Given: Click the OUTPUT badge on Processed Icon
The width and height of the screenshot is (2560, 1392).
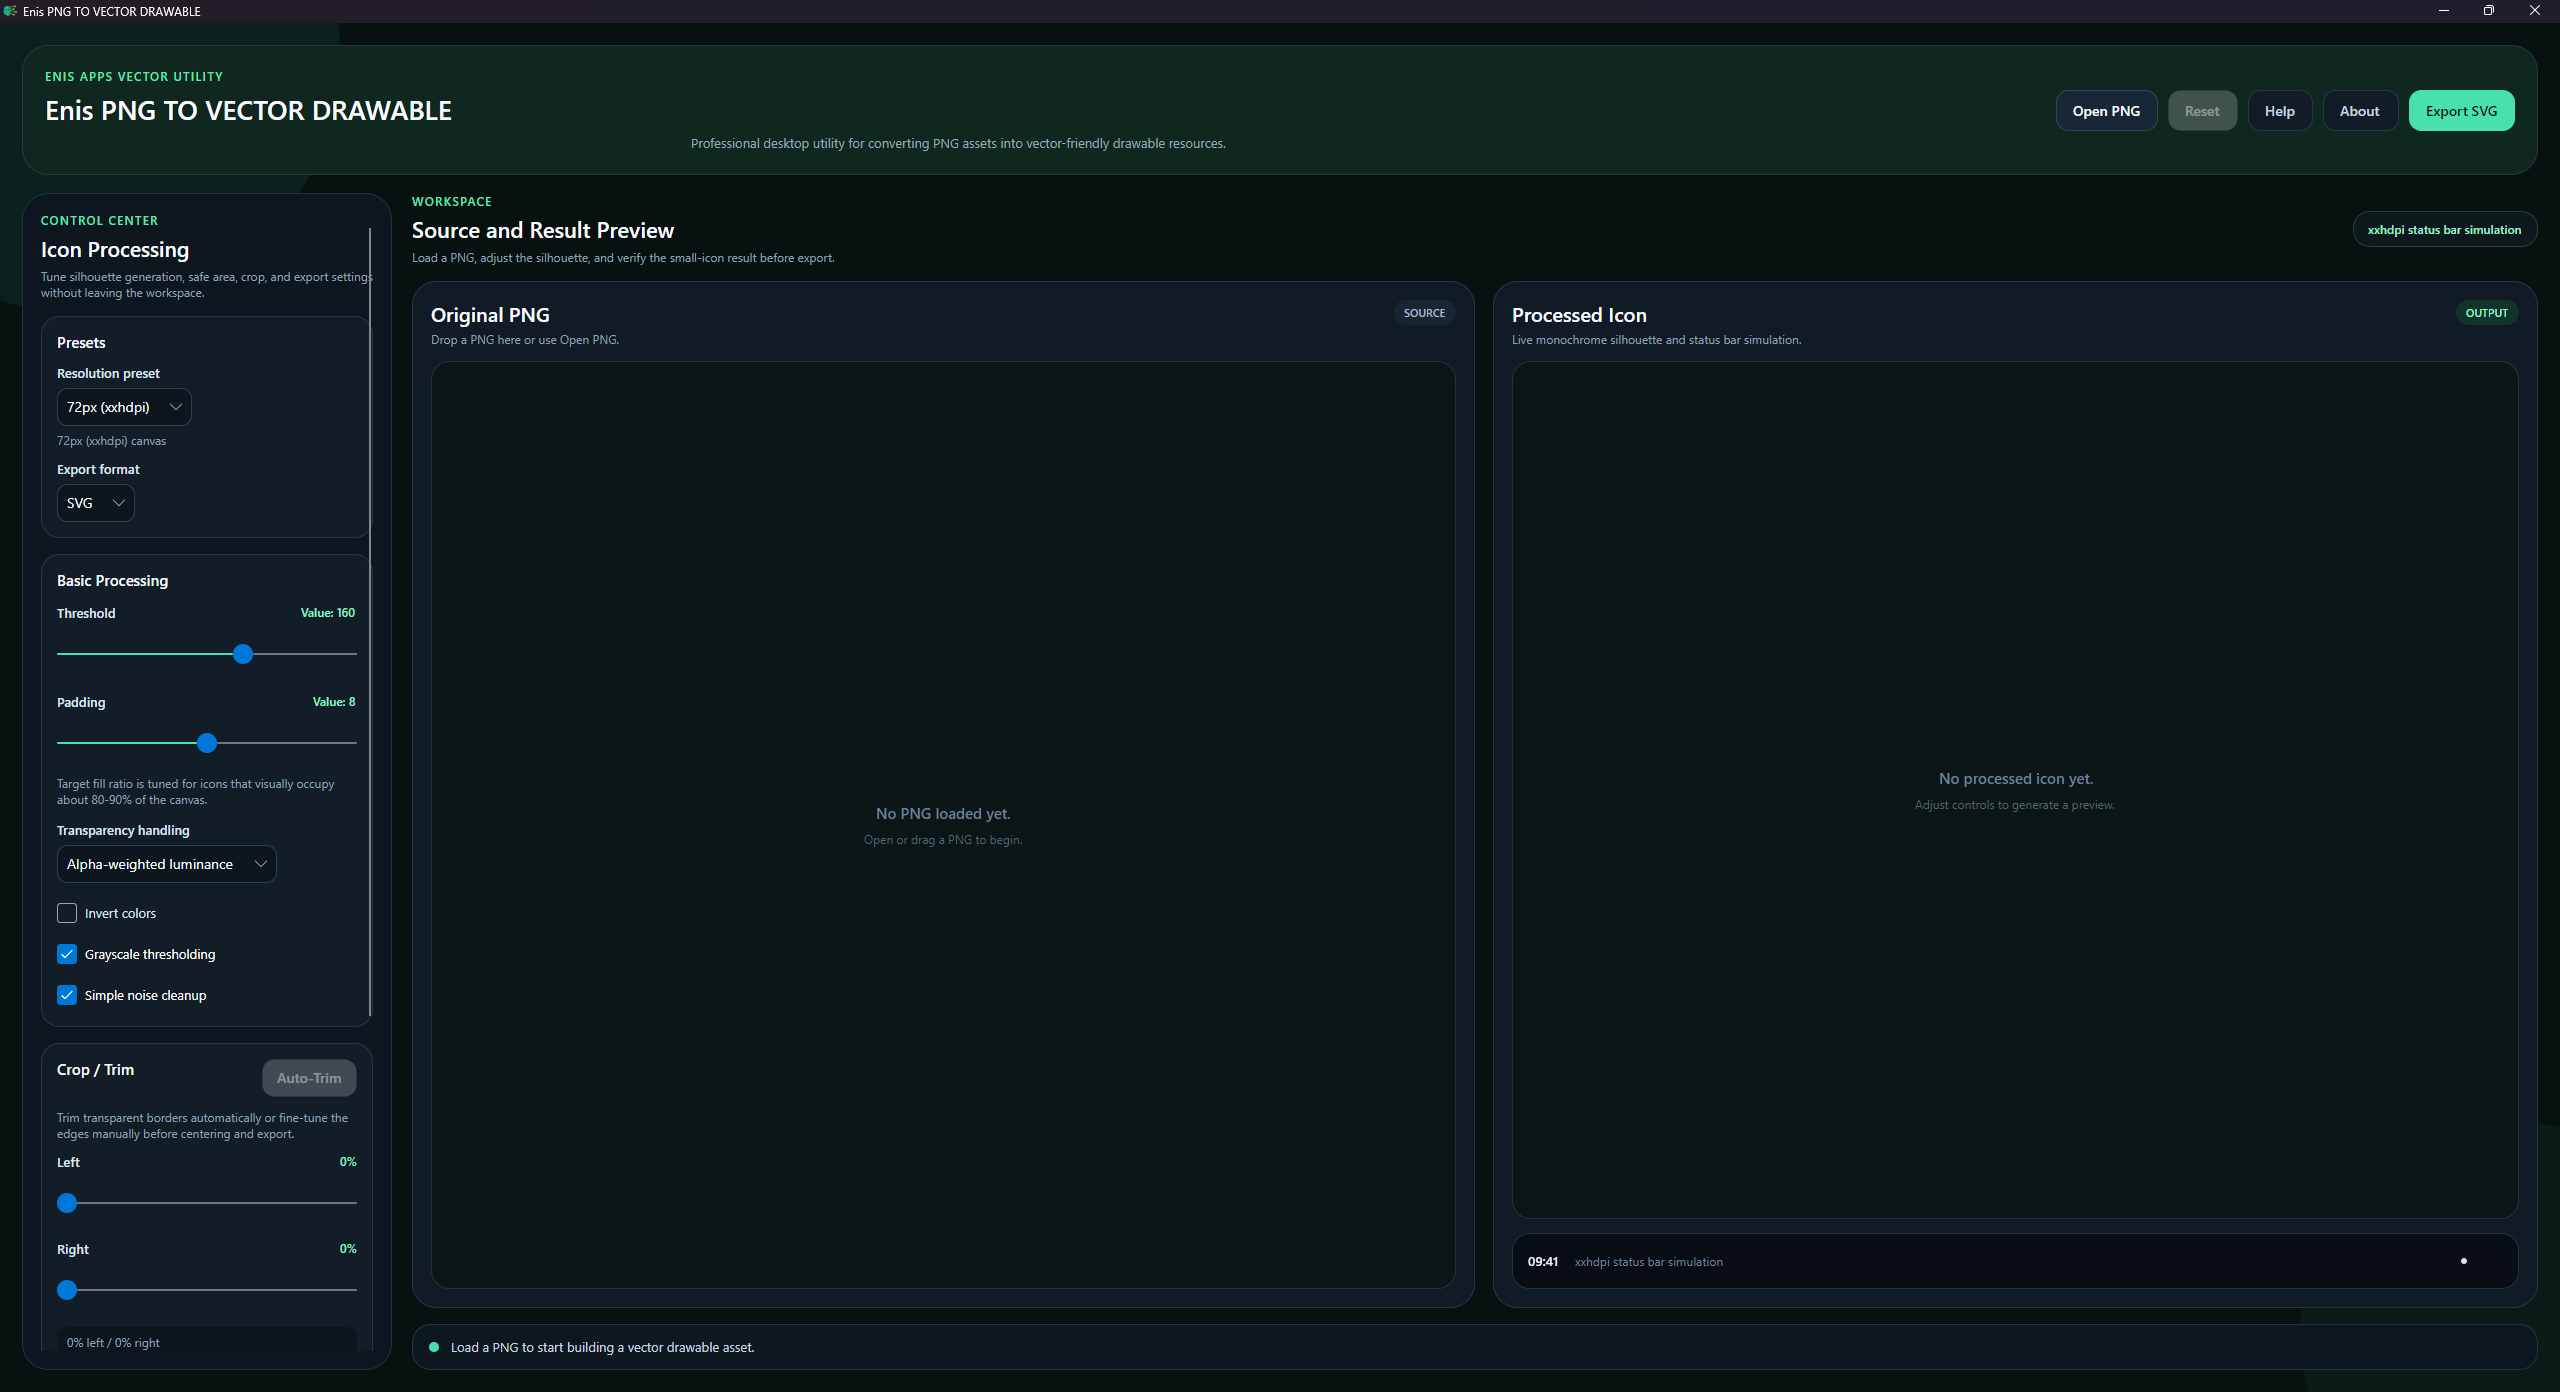Looking at the screenshot, I should pyautogui.click(x=2486, y=313).
